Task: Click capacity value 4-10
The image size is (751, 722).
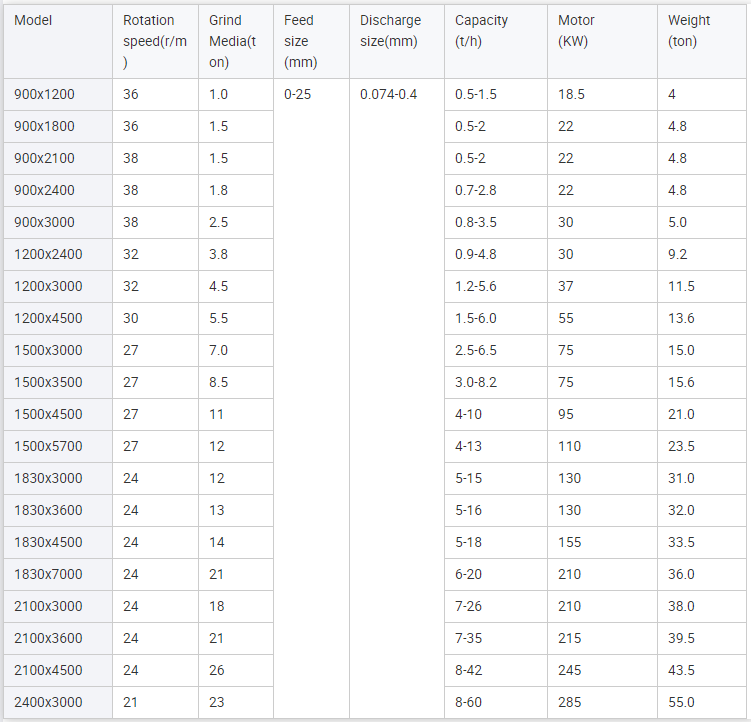Action: click(x=468, y=414)
